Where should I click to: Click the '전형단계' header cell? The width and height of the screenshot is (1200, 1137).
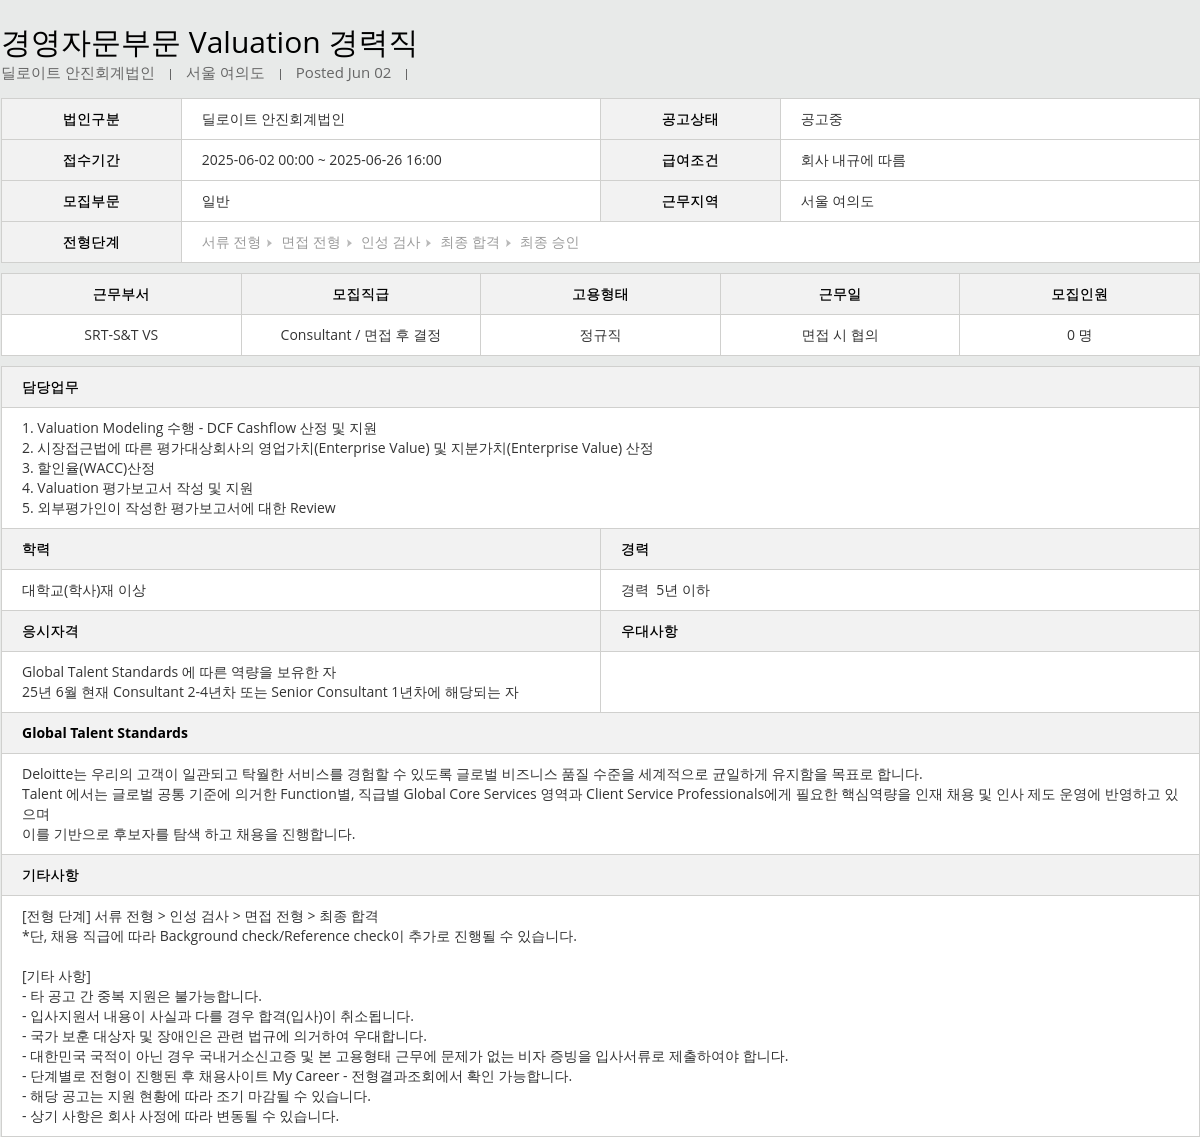pyautogui.click(x=91, y=242)
